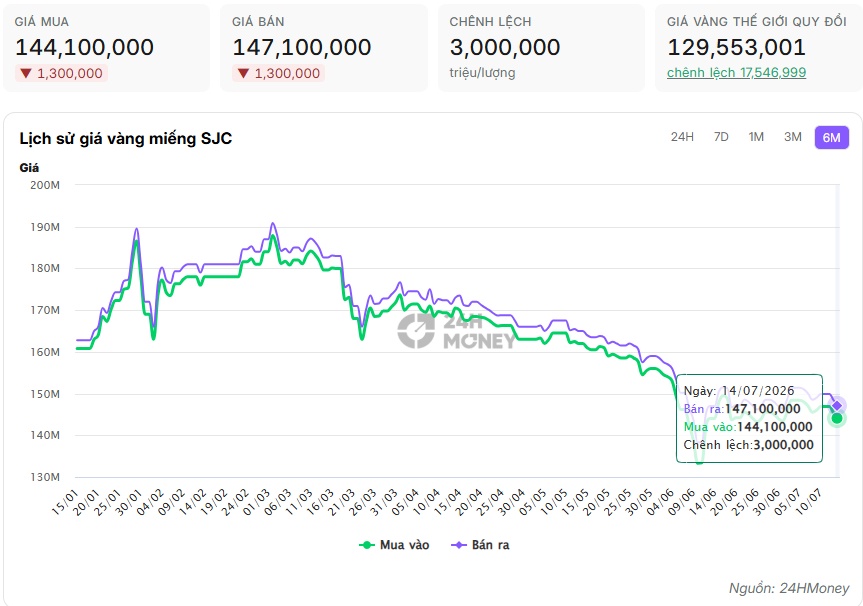This screenshot has width=863, height=606.
Task: Select the Giá Mua value 144,100,000
Action: click(x=84, y=47)
